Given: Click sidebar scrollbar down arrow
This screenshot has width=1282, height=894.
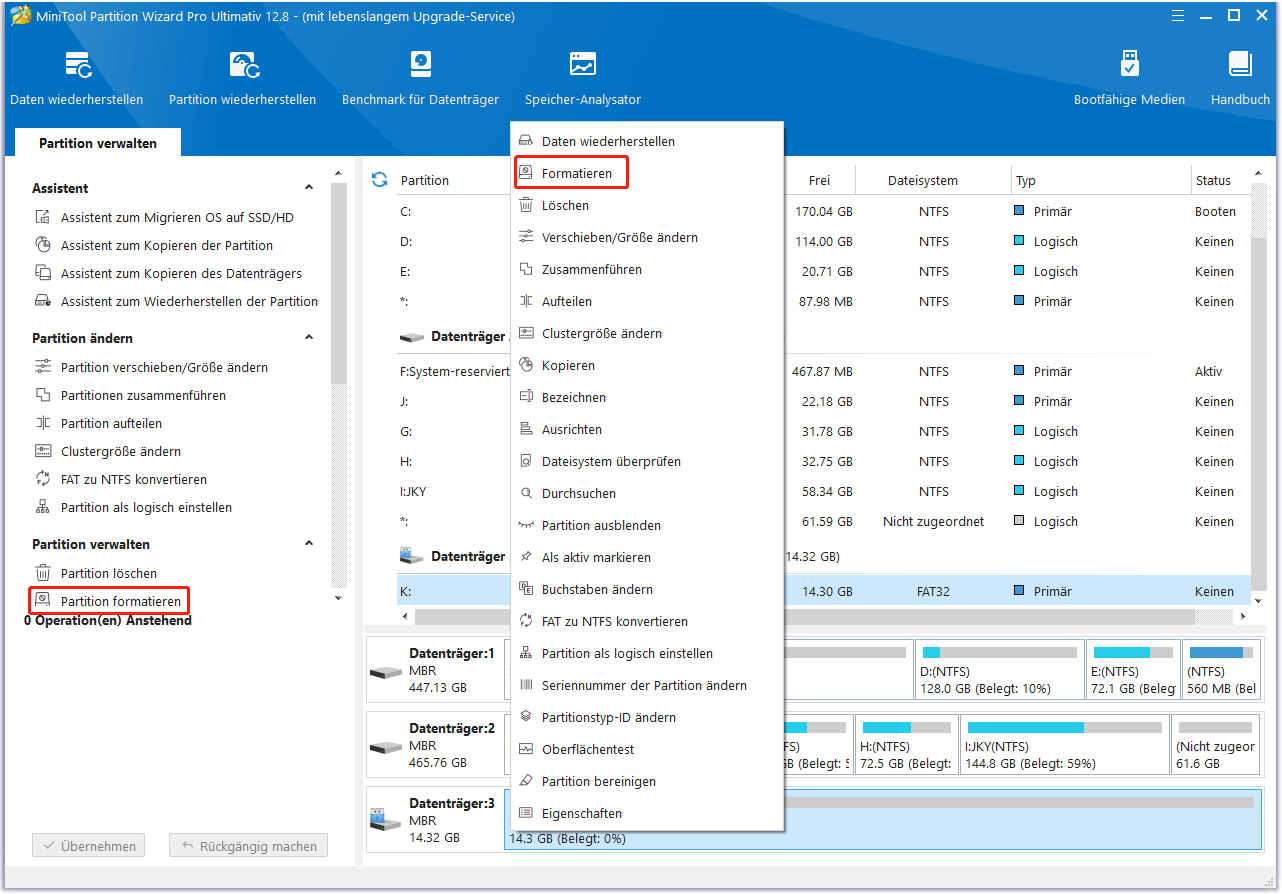Looking at the screenshot, I should pos(338,598).
